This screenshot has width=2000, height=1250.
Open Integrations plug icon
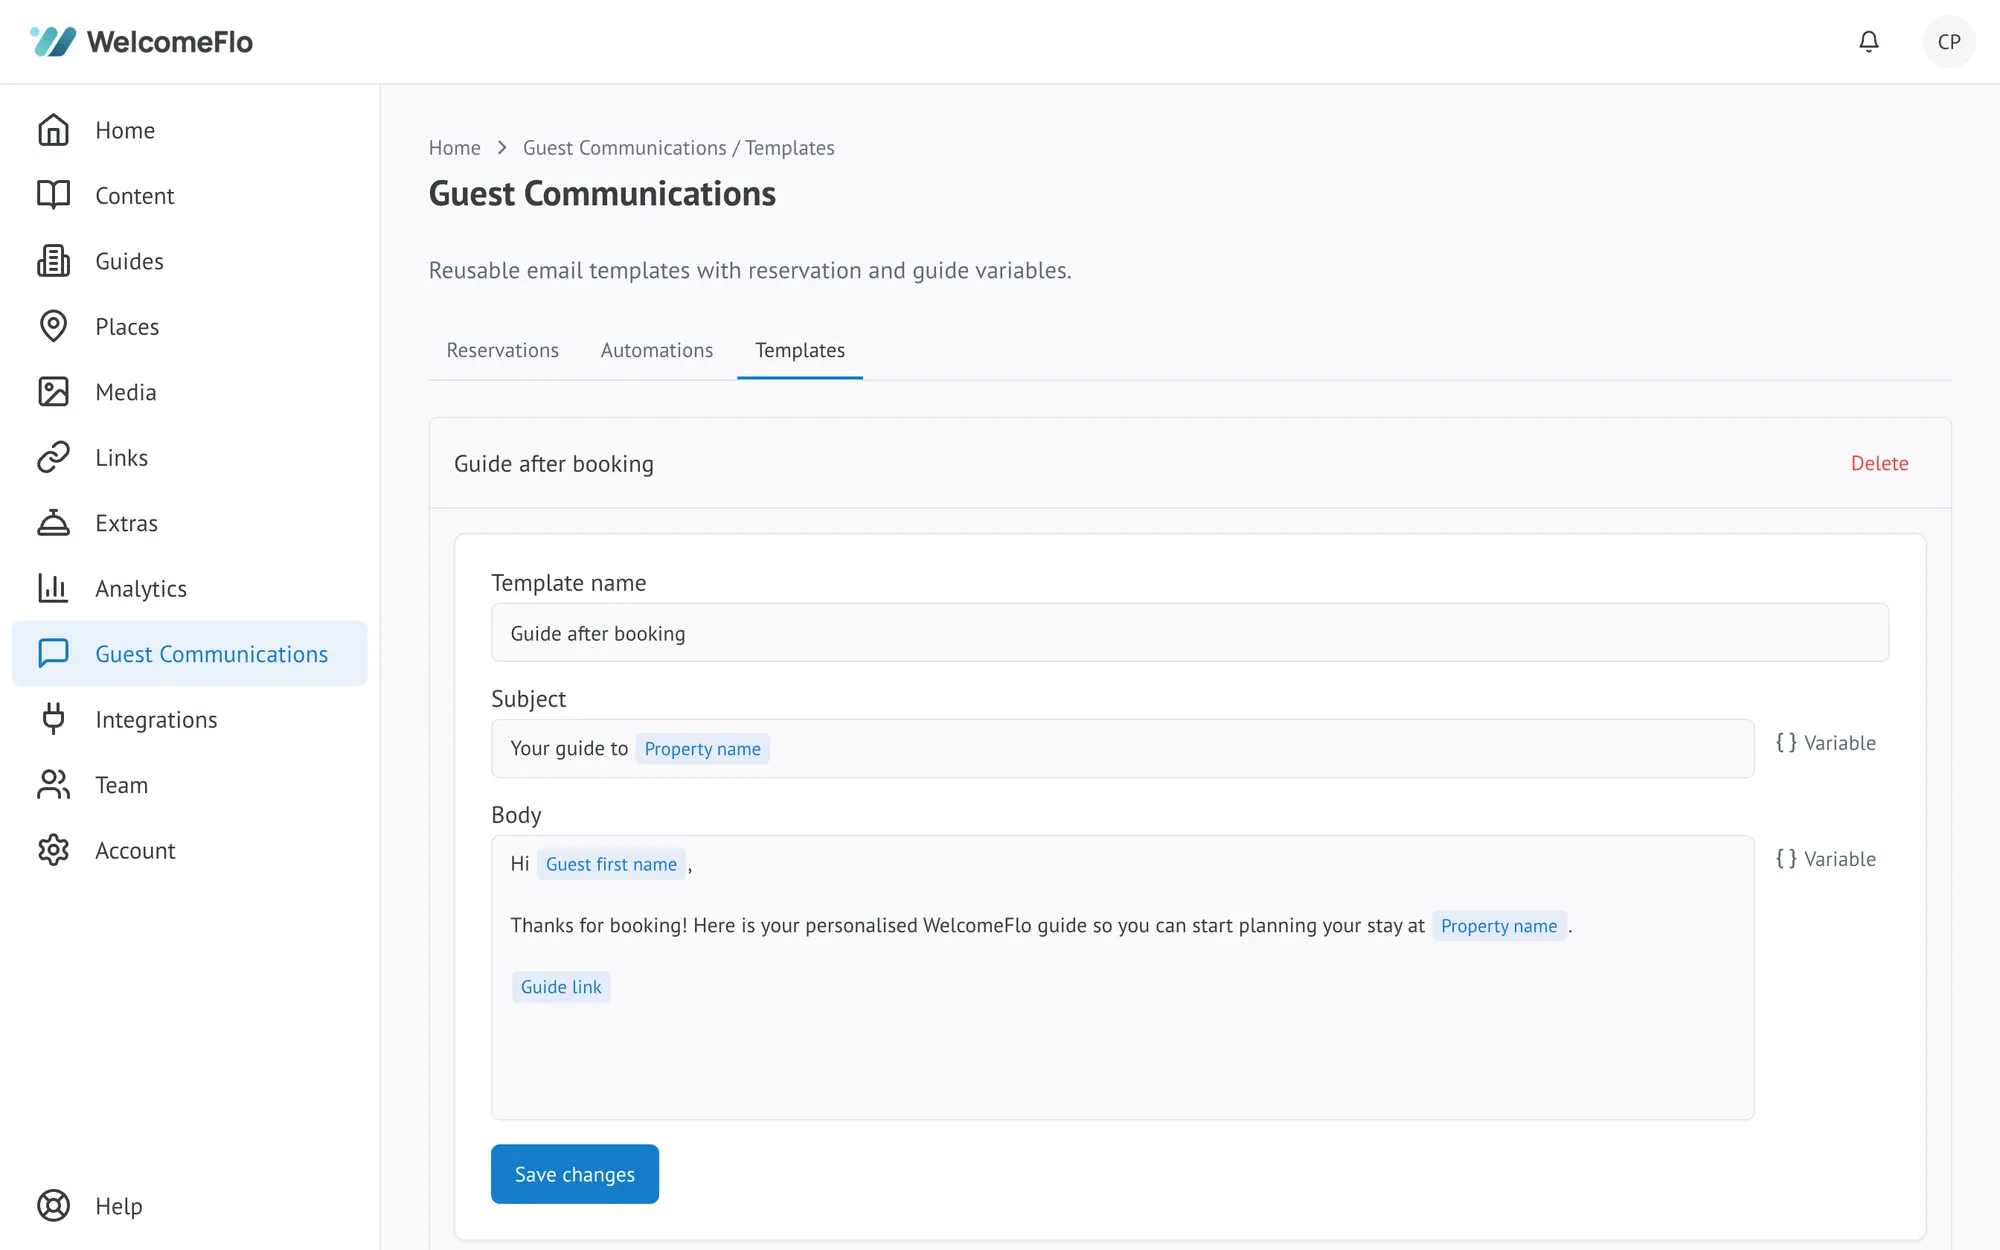[54, 719]
